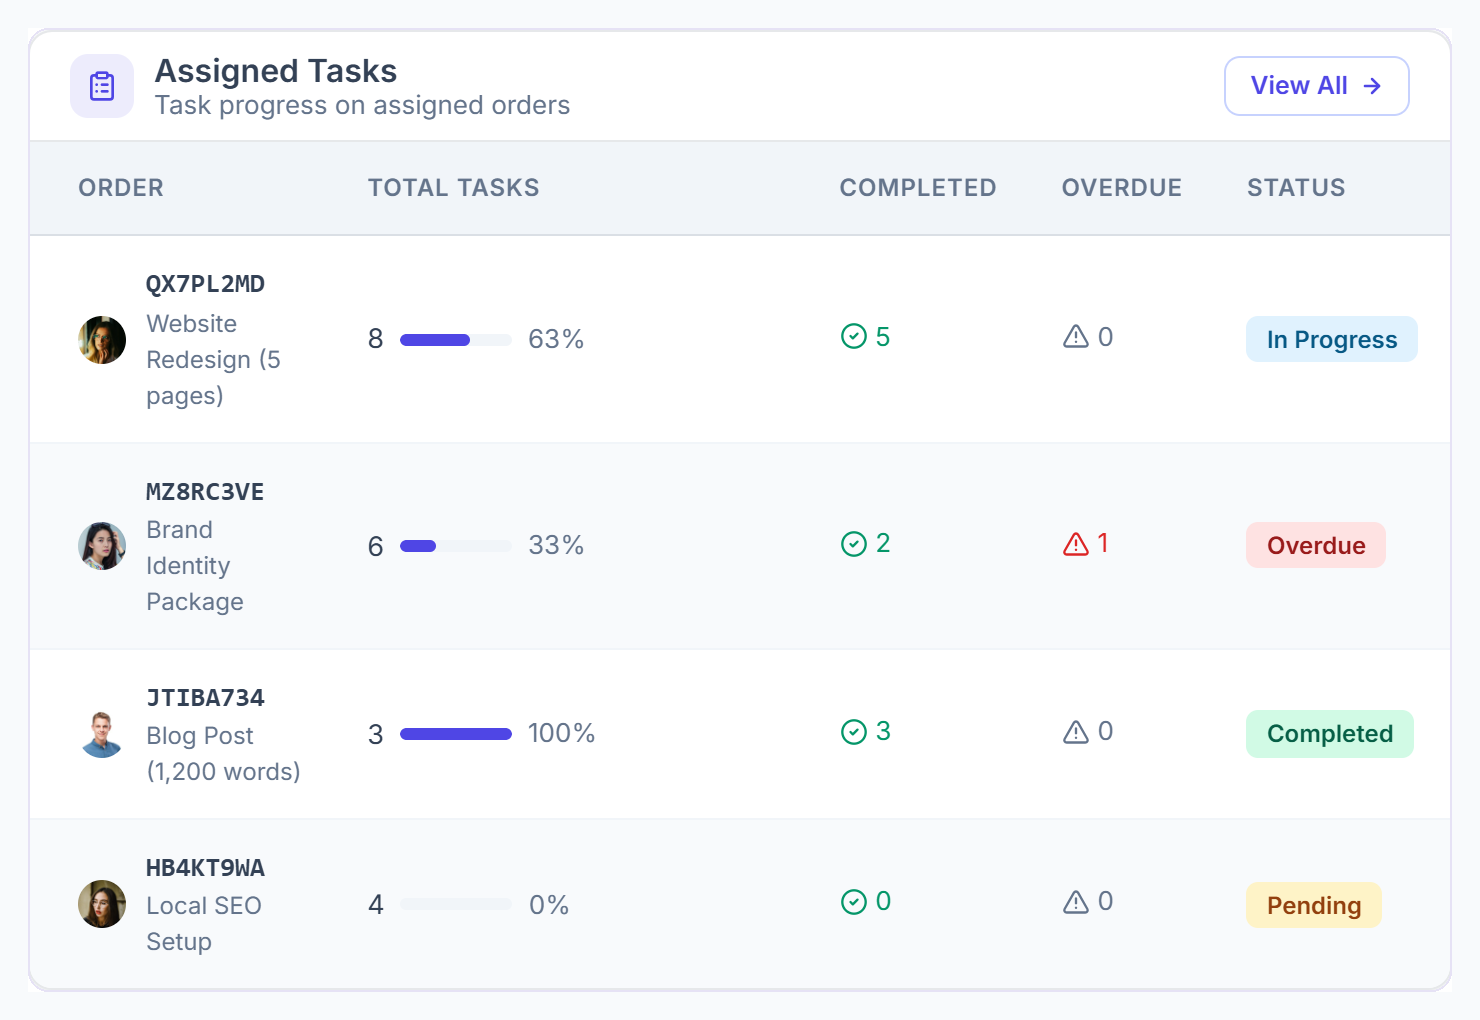This screenshot has height=1020, width=1480.
Task: Click the overdue warning icon for HB4KT9WA
Action: pos(1076,902)
